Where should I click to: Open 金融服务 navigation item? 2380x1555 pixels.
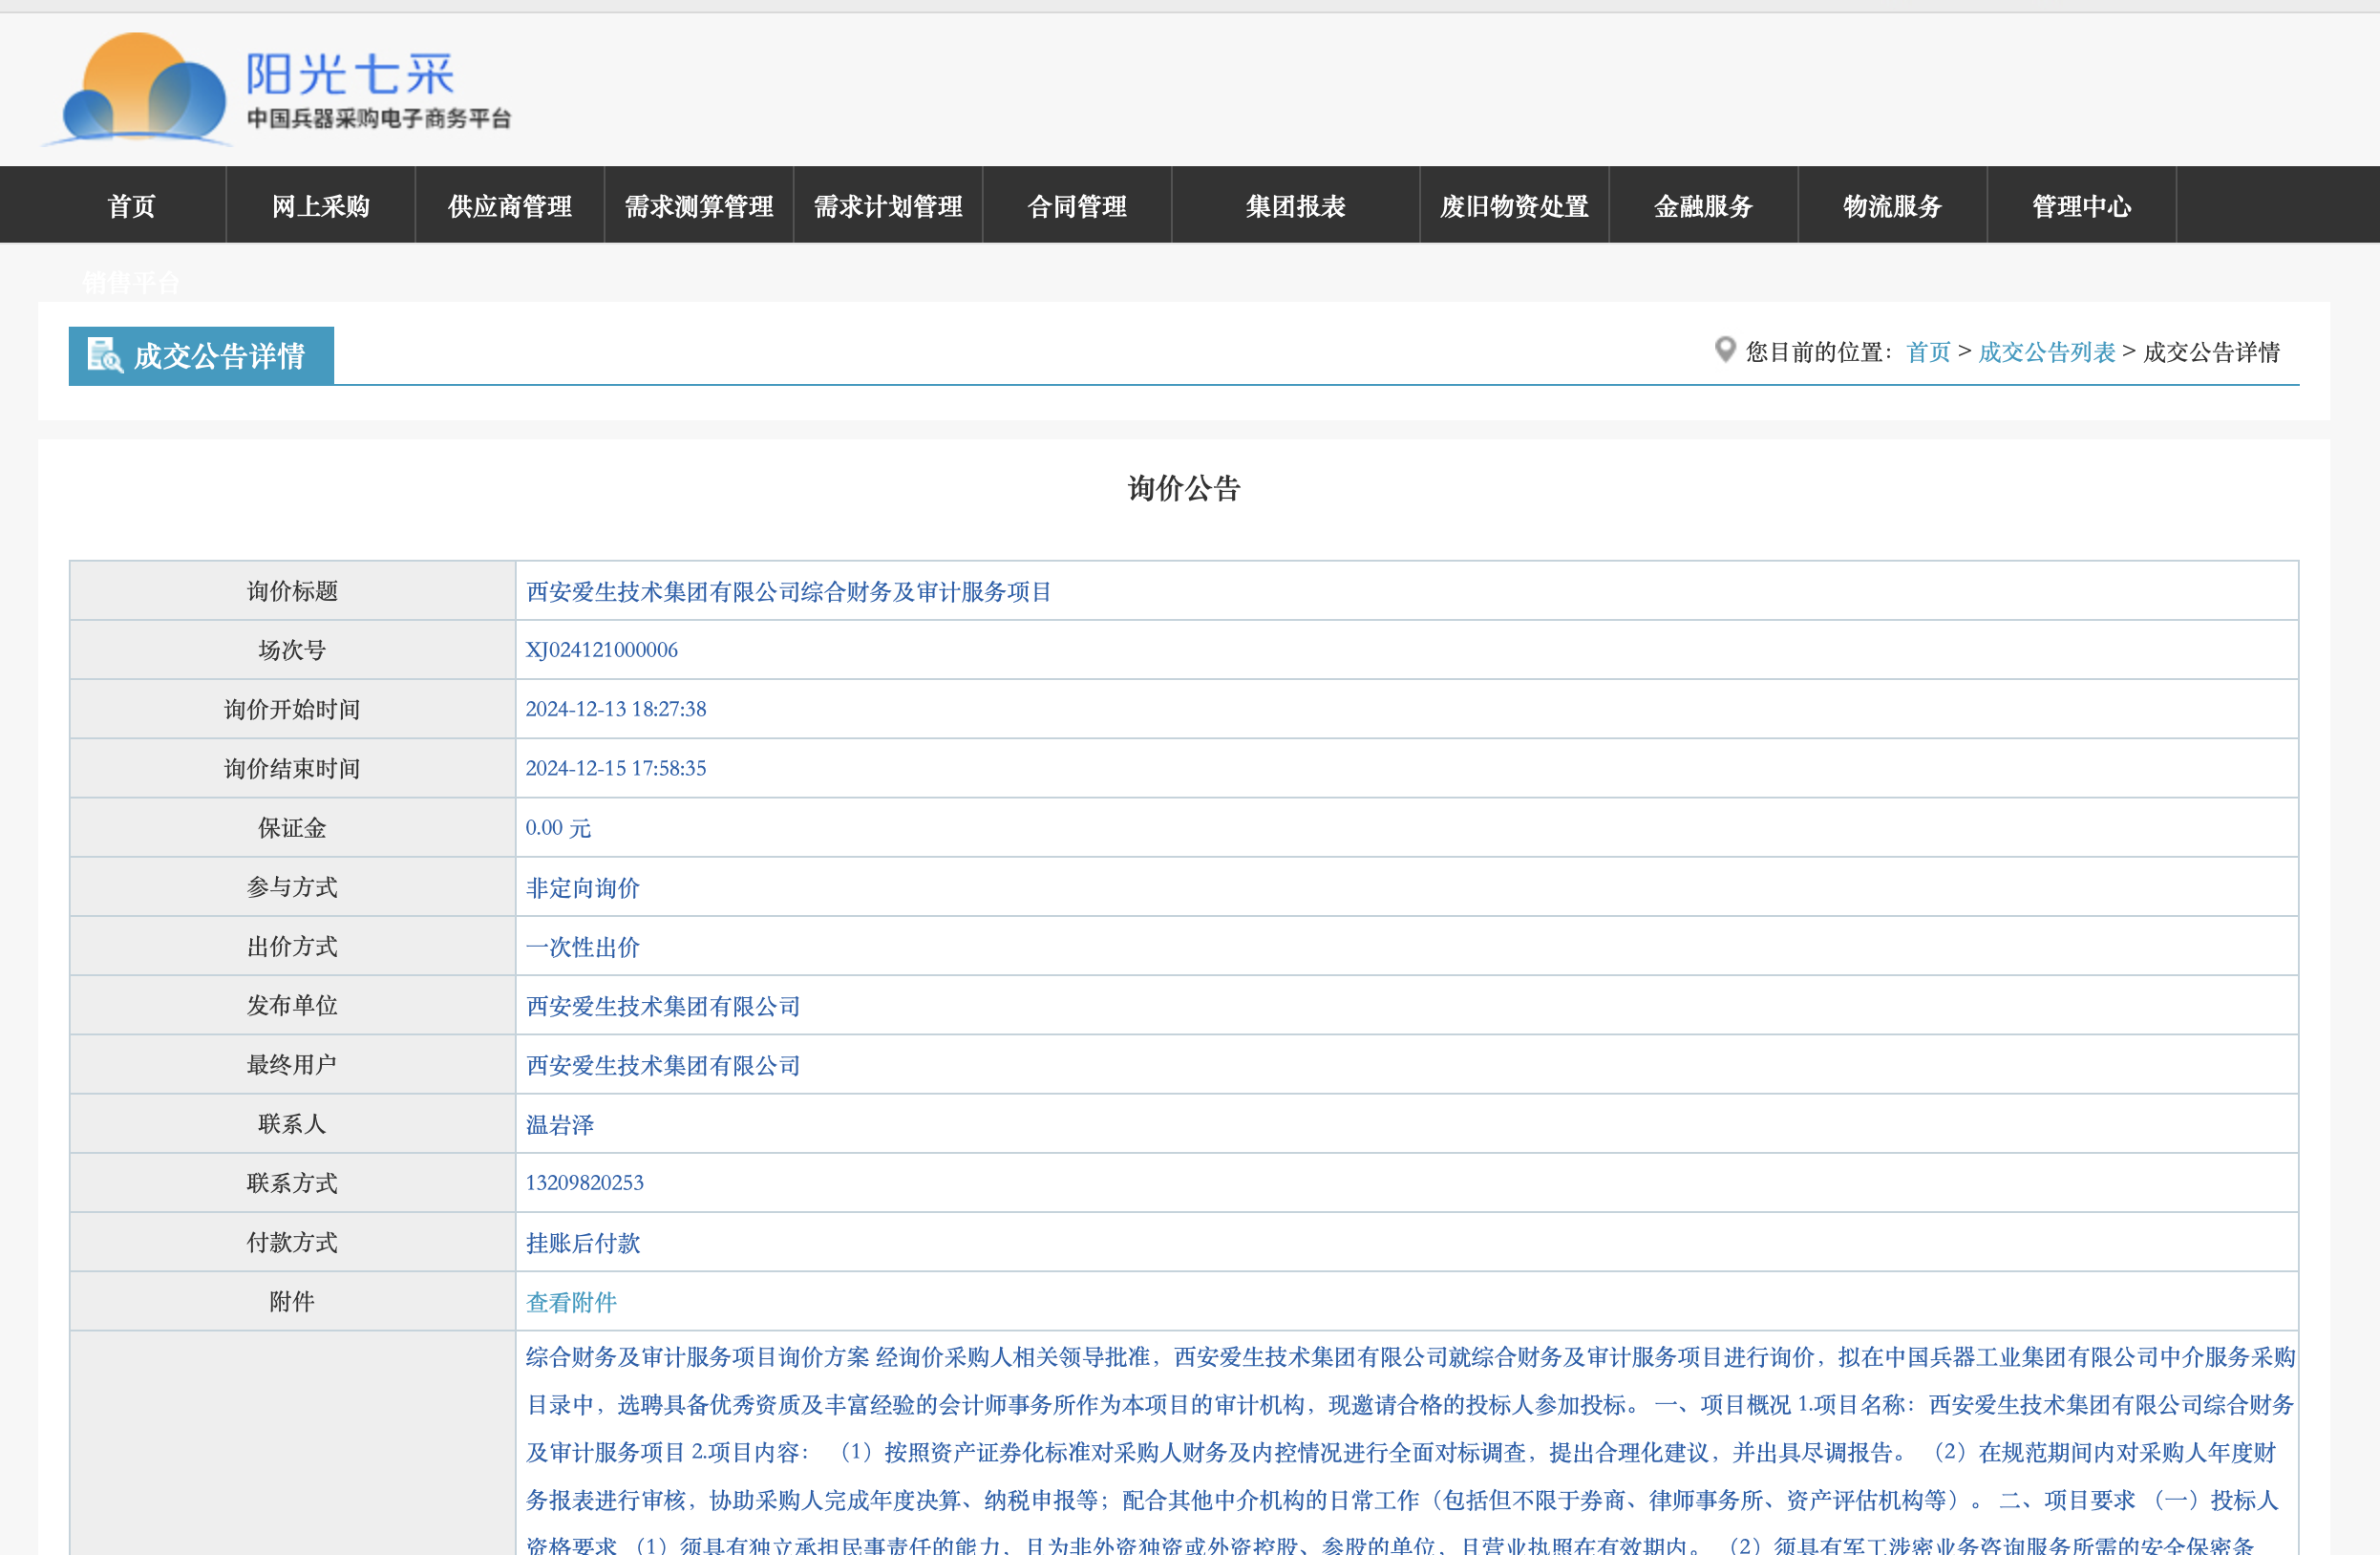pos(1702,206)
